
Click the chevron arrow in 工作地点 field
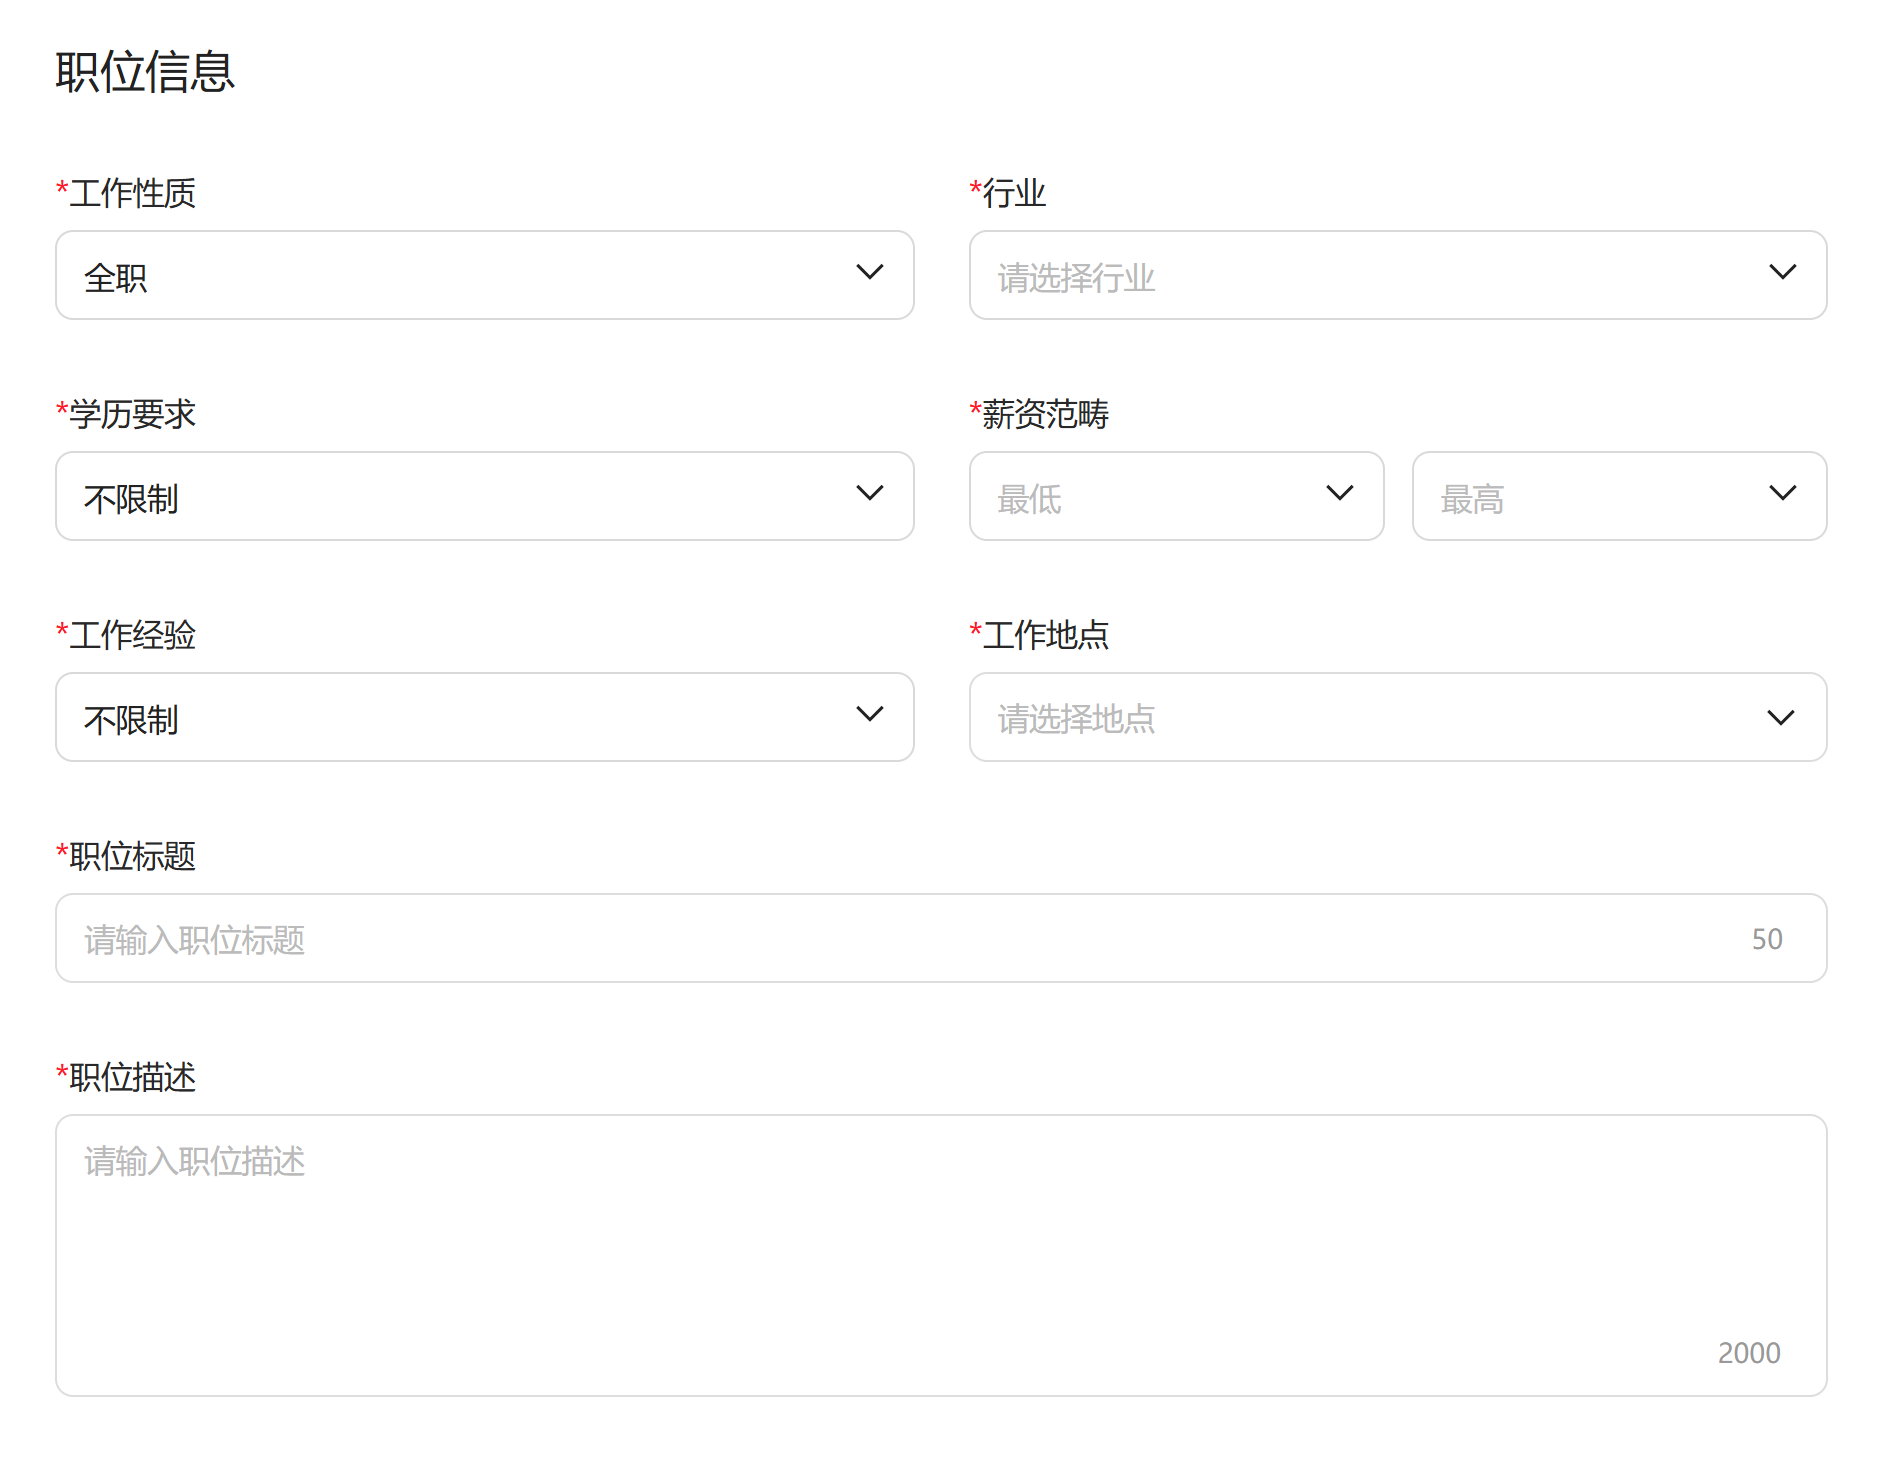pyautogui.click(x=1780, y=718)
